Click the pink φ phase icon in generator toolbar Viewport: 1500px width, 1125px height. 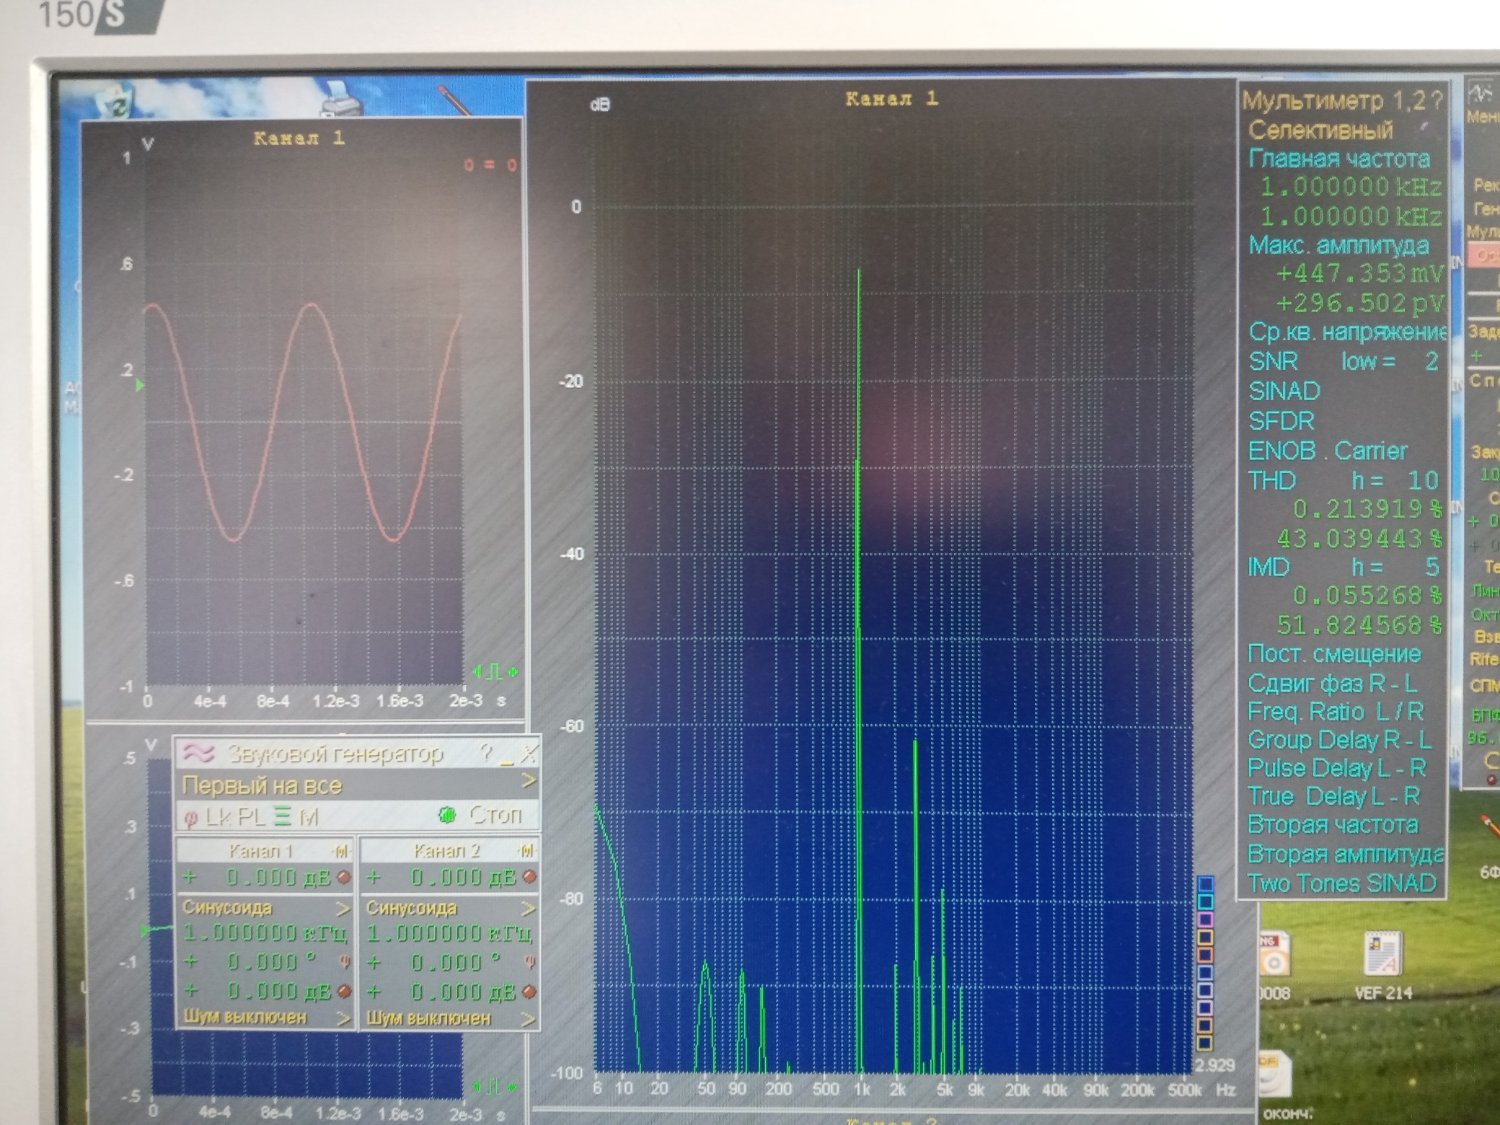(190, 818)
